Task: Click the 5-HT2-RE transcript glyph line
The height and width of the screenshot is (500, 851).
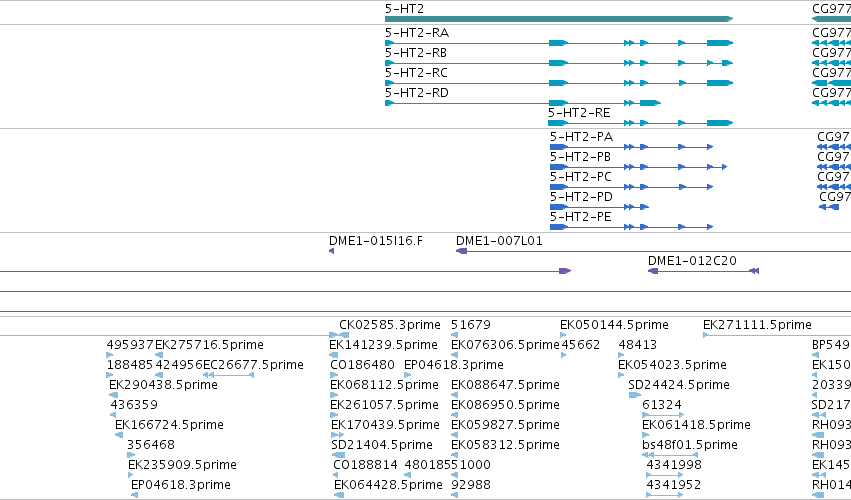Action: click(640, 123)
